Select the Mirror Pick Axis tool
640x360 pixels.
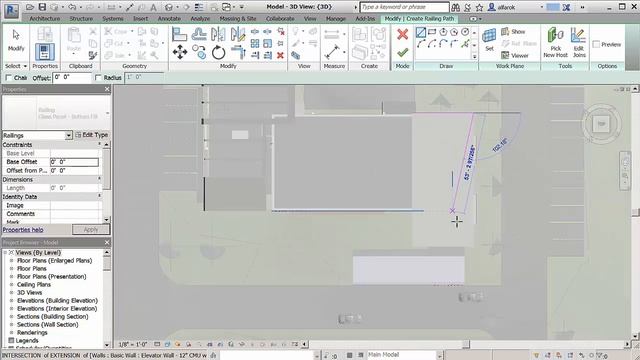218,34
